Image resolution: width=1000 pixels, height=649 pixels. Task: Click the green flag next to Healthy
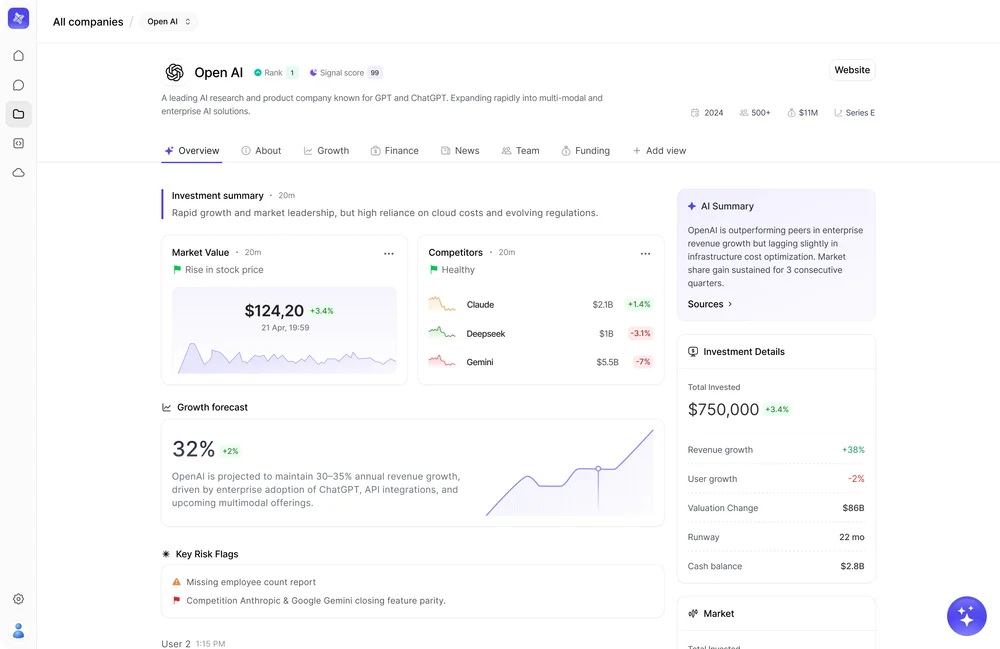434,270
